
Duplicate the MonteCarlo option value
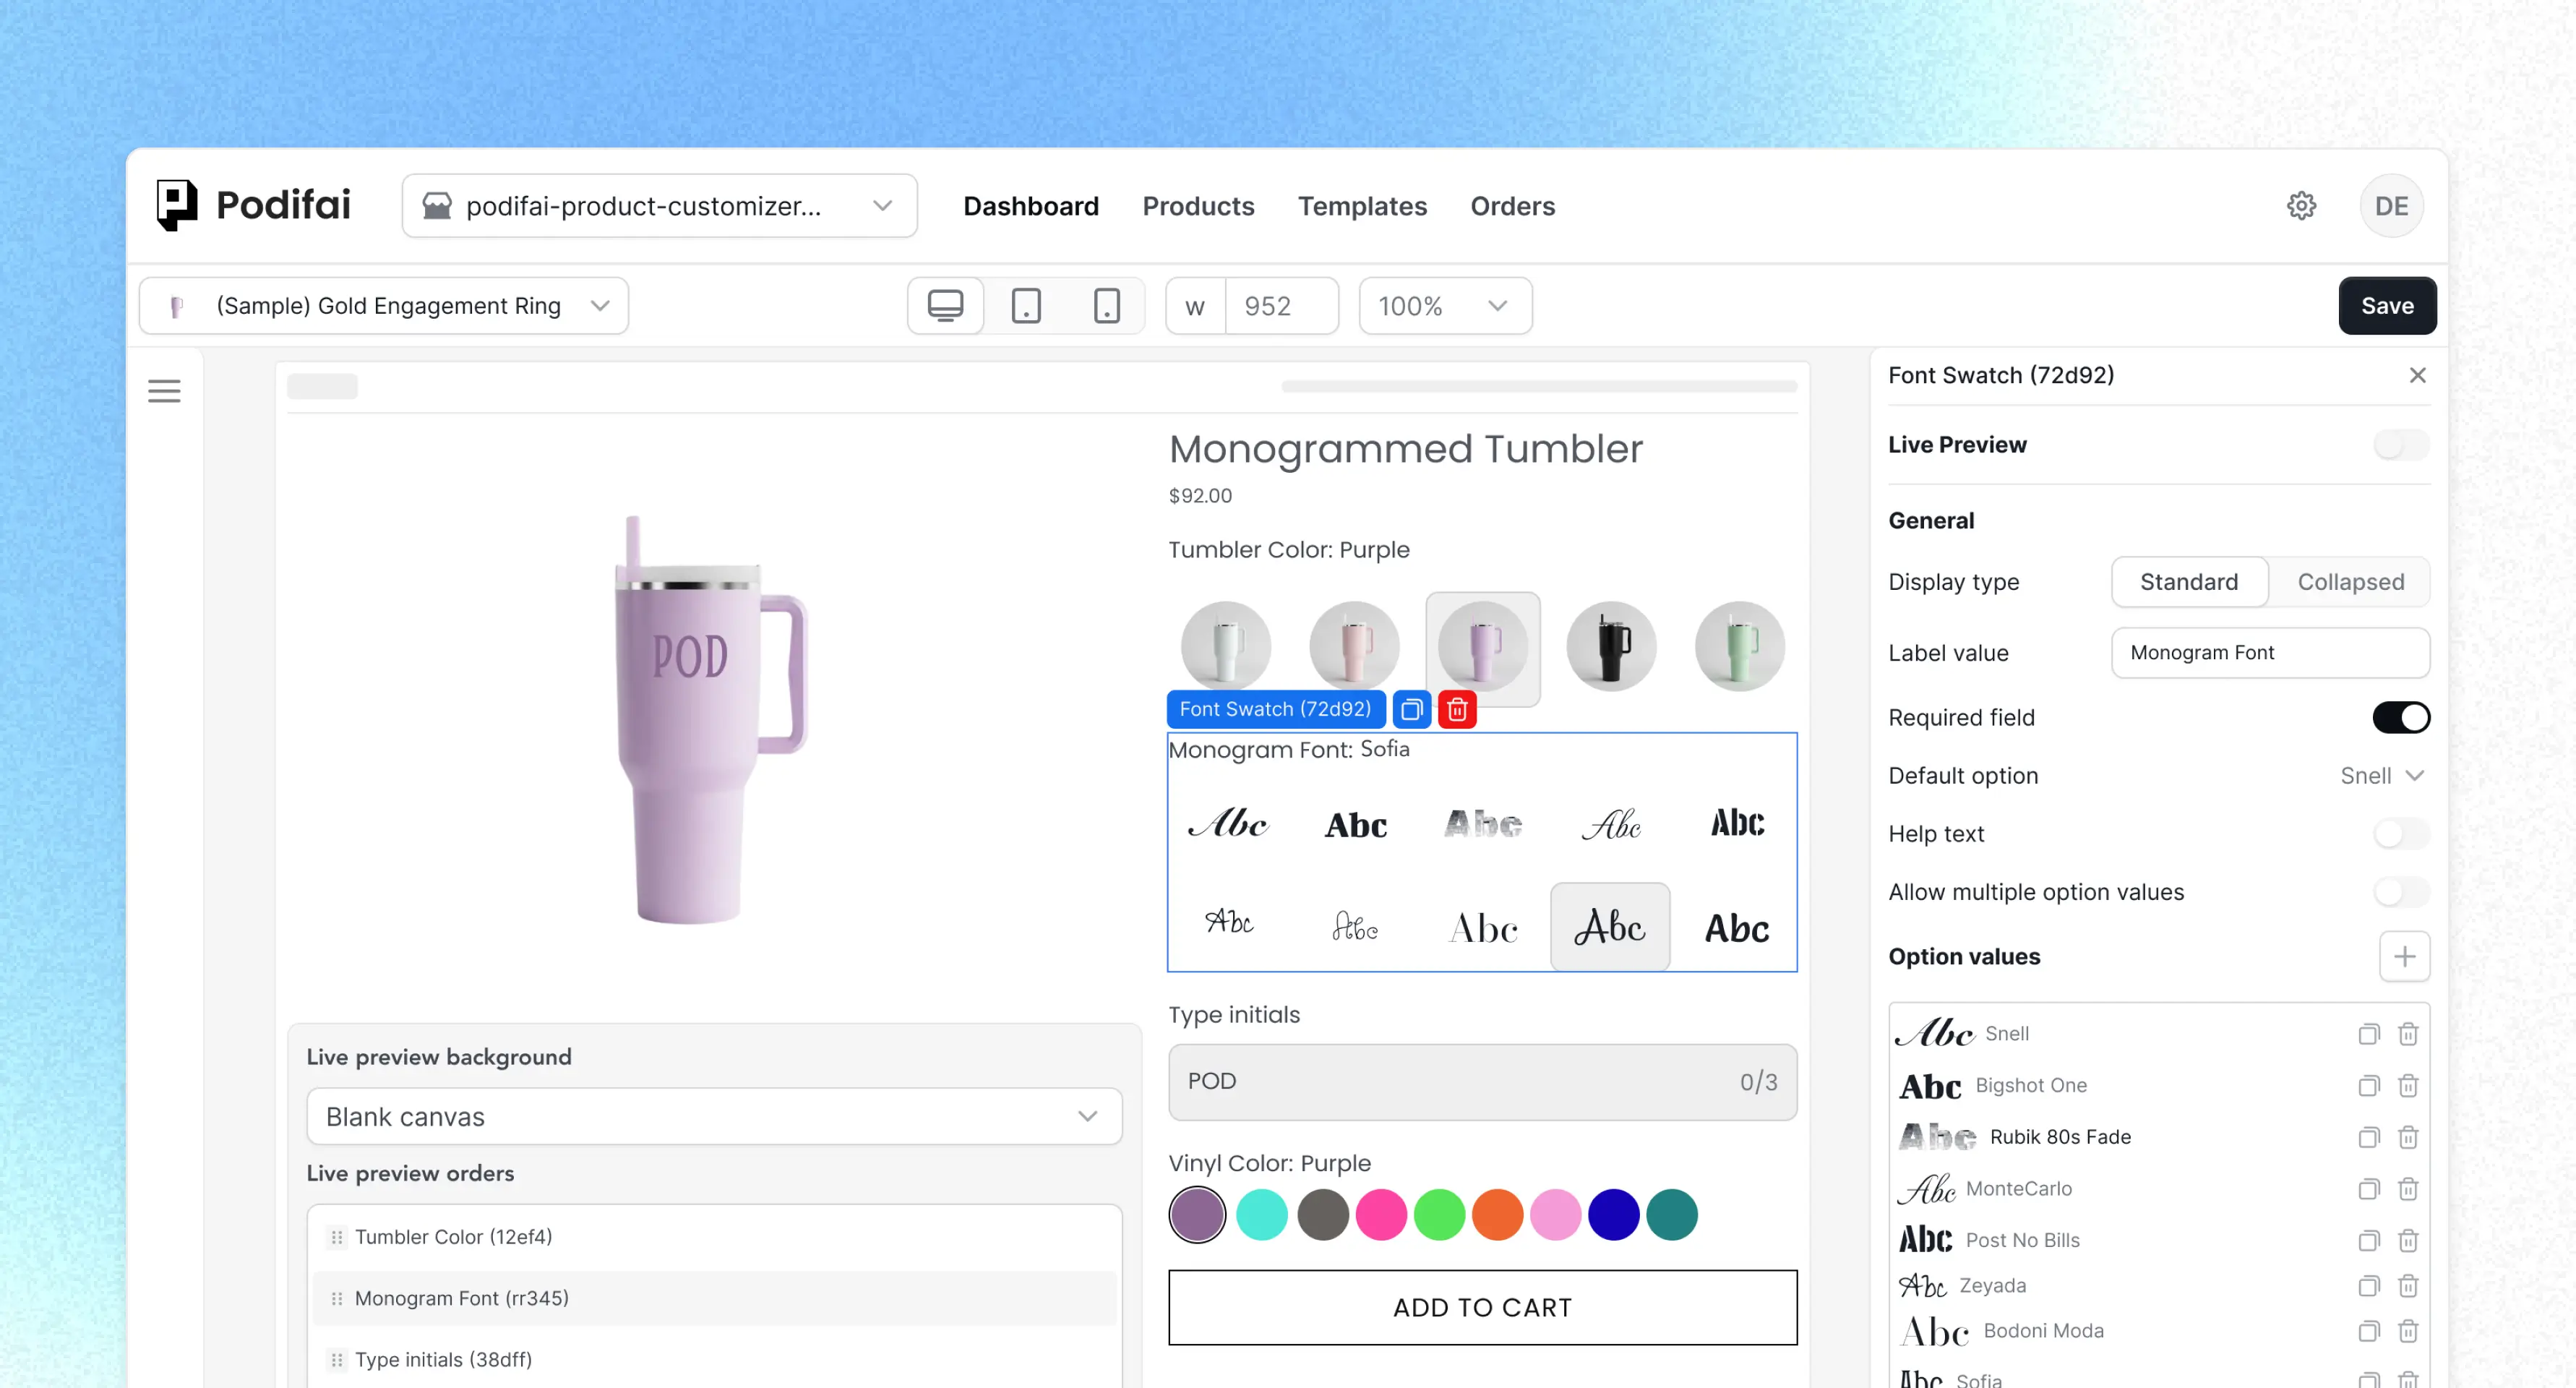[2368, 1189]
